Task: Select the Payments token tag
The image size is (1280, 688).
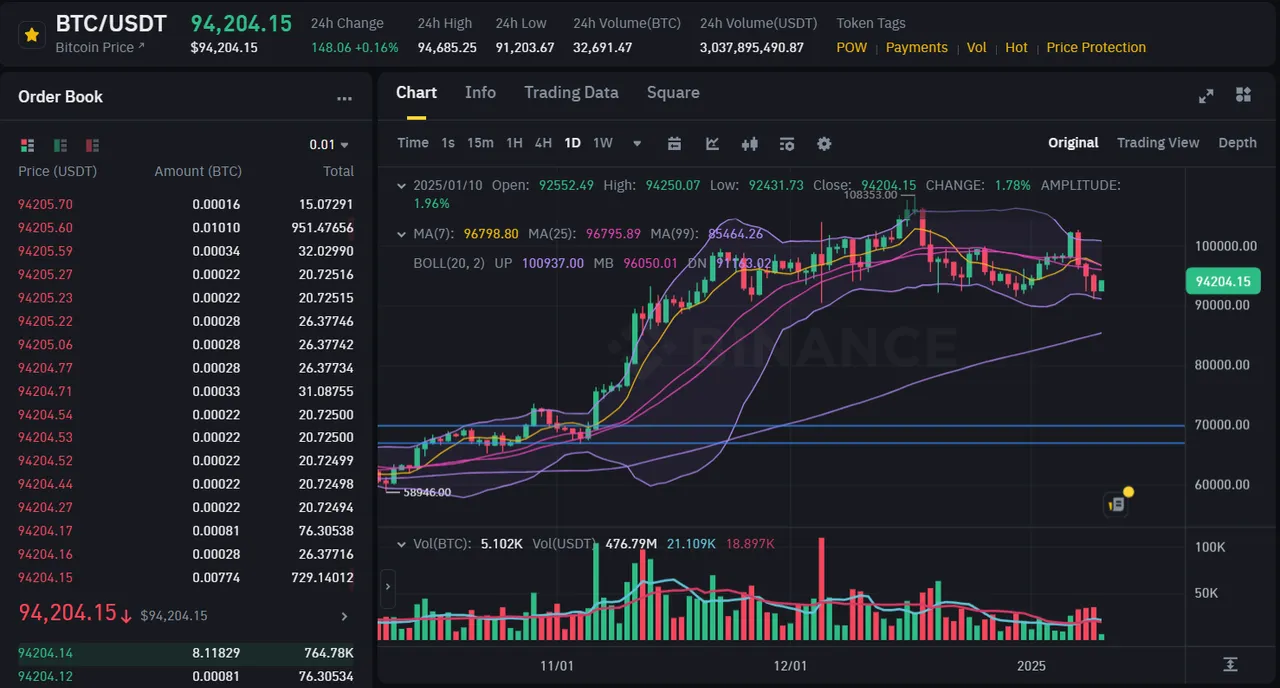Action: point(917,47)
